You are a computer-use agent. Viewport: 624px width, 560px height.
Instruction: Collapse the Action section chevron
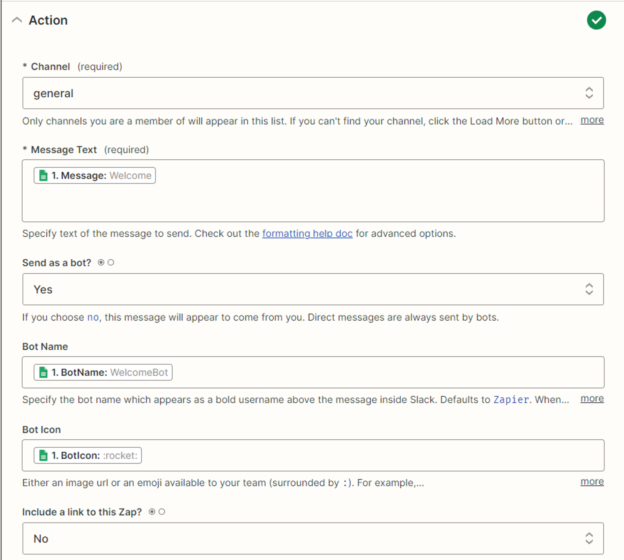pyautogui.click(x=16, y=20)
